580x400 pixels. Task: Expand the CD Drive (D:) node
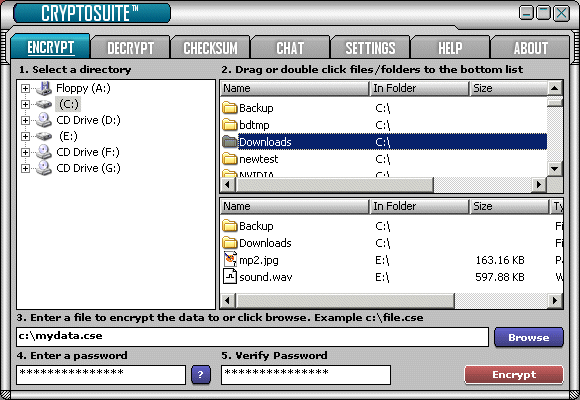tap(25, 120)
